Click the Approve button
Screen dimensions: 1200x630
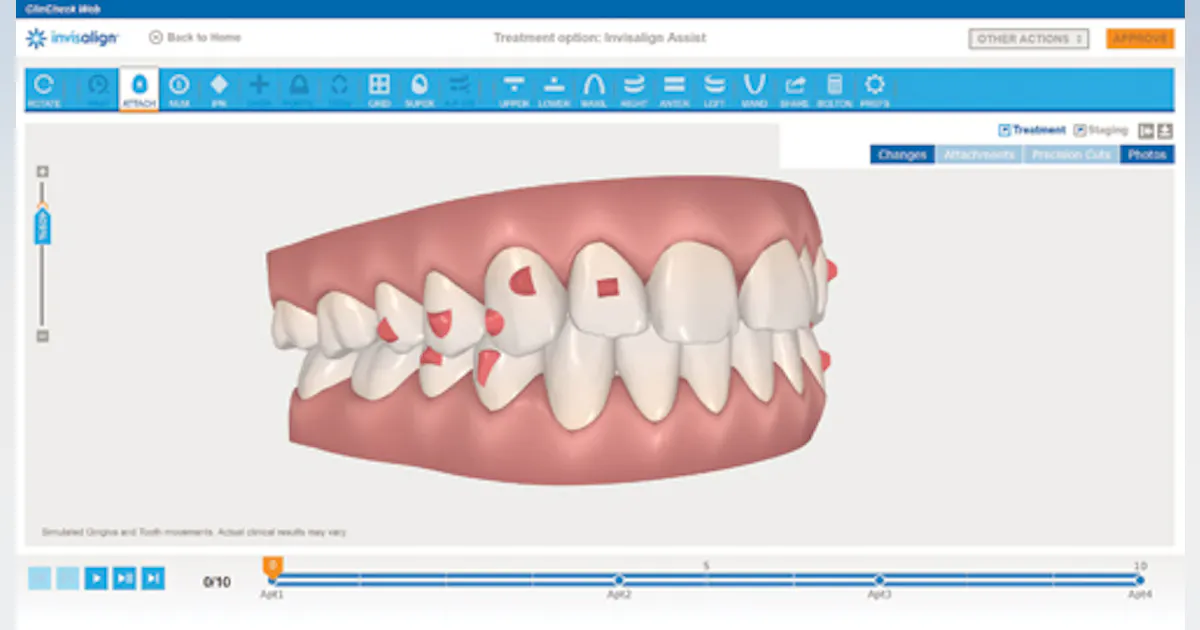point(1140,39)
